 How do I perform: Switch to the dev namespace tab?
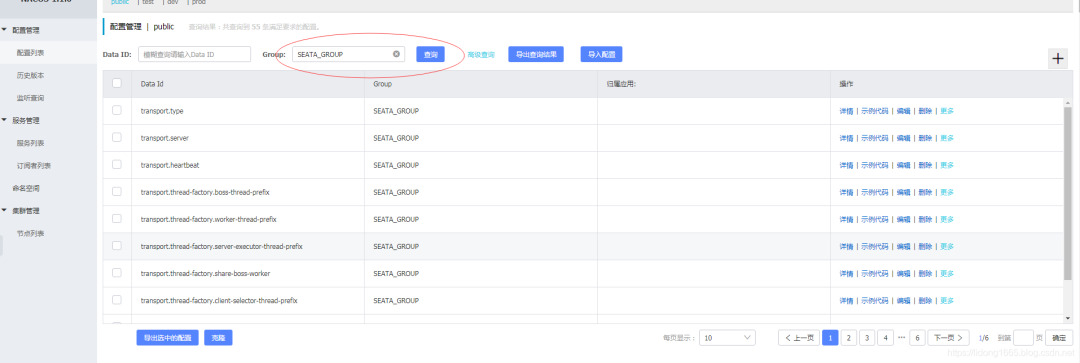(172, 3)
